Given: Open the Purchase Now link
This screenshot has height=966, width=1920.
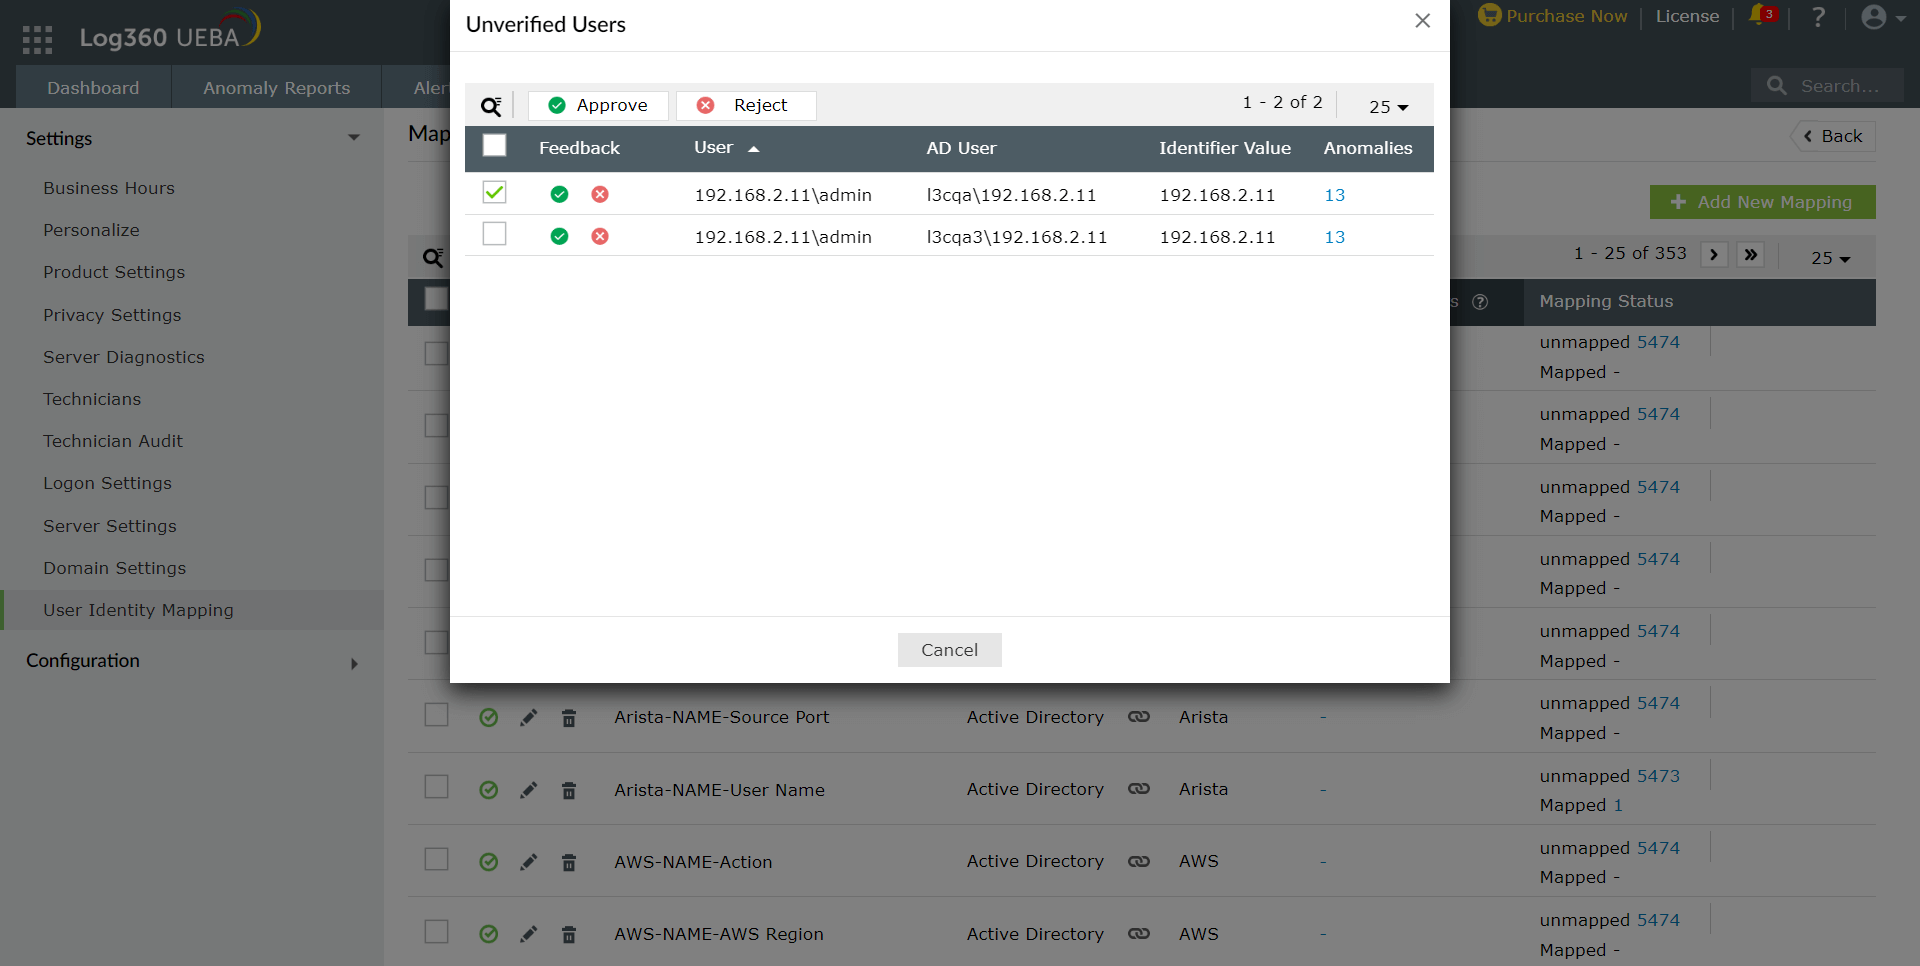Looking at the screenshot, I should [1553, 16].
